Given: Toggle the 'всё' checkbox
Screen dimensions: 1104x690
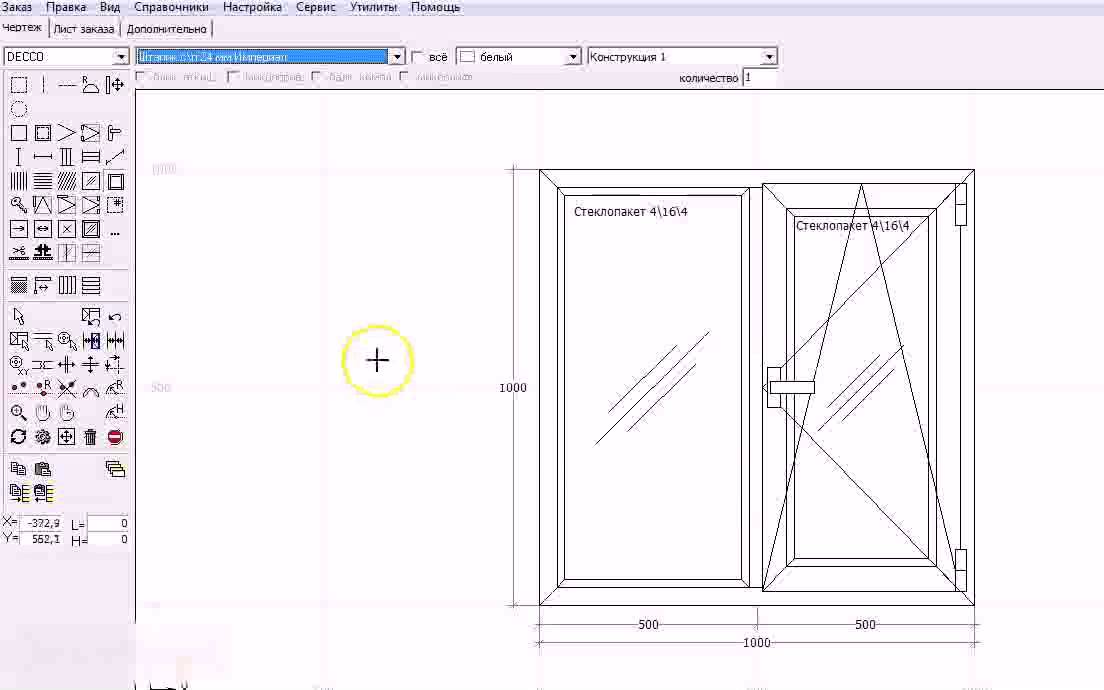Looking at the screenshot, I should (x=418, y=56).
